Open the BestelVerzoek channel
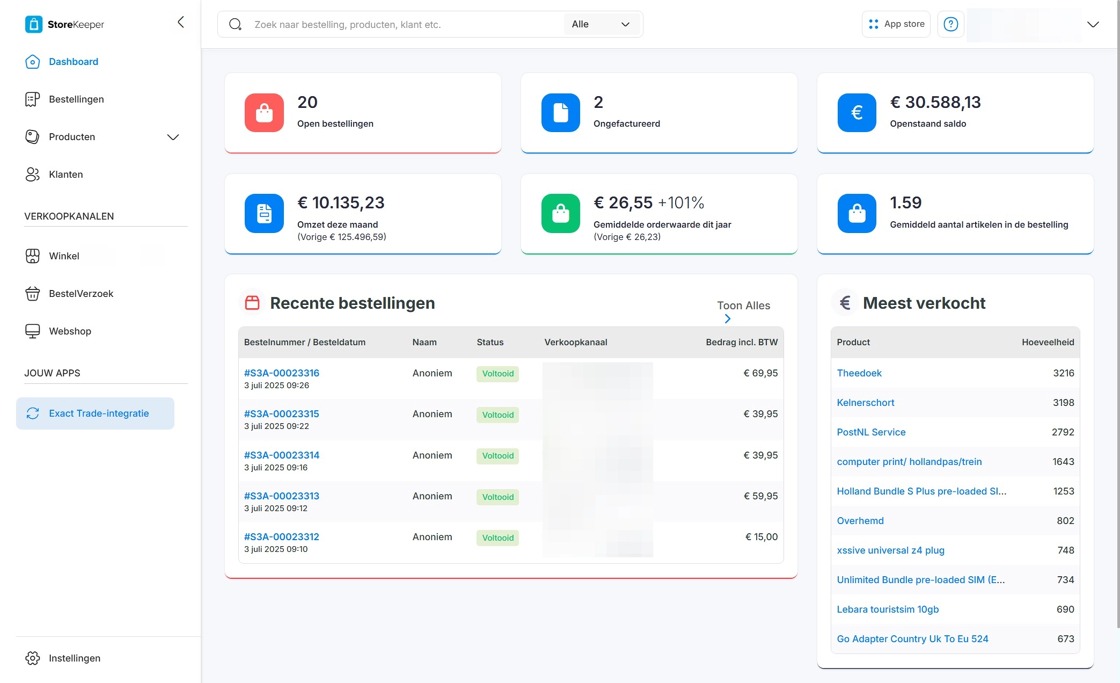The image size is (1120, 683). tap(81, 294)
